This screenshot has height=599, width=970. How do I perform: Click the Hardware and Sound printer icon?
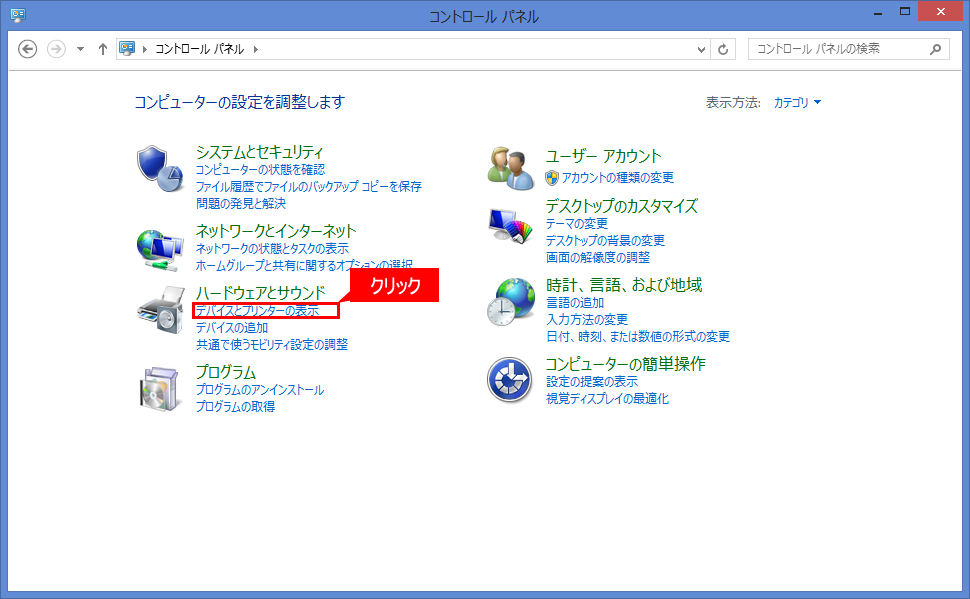(160, 310)
